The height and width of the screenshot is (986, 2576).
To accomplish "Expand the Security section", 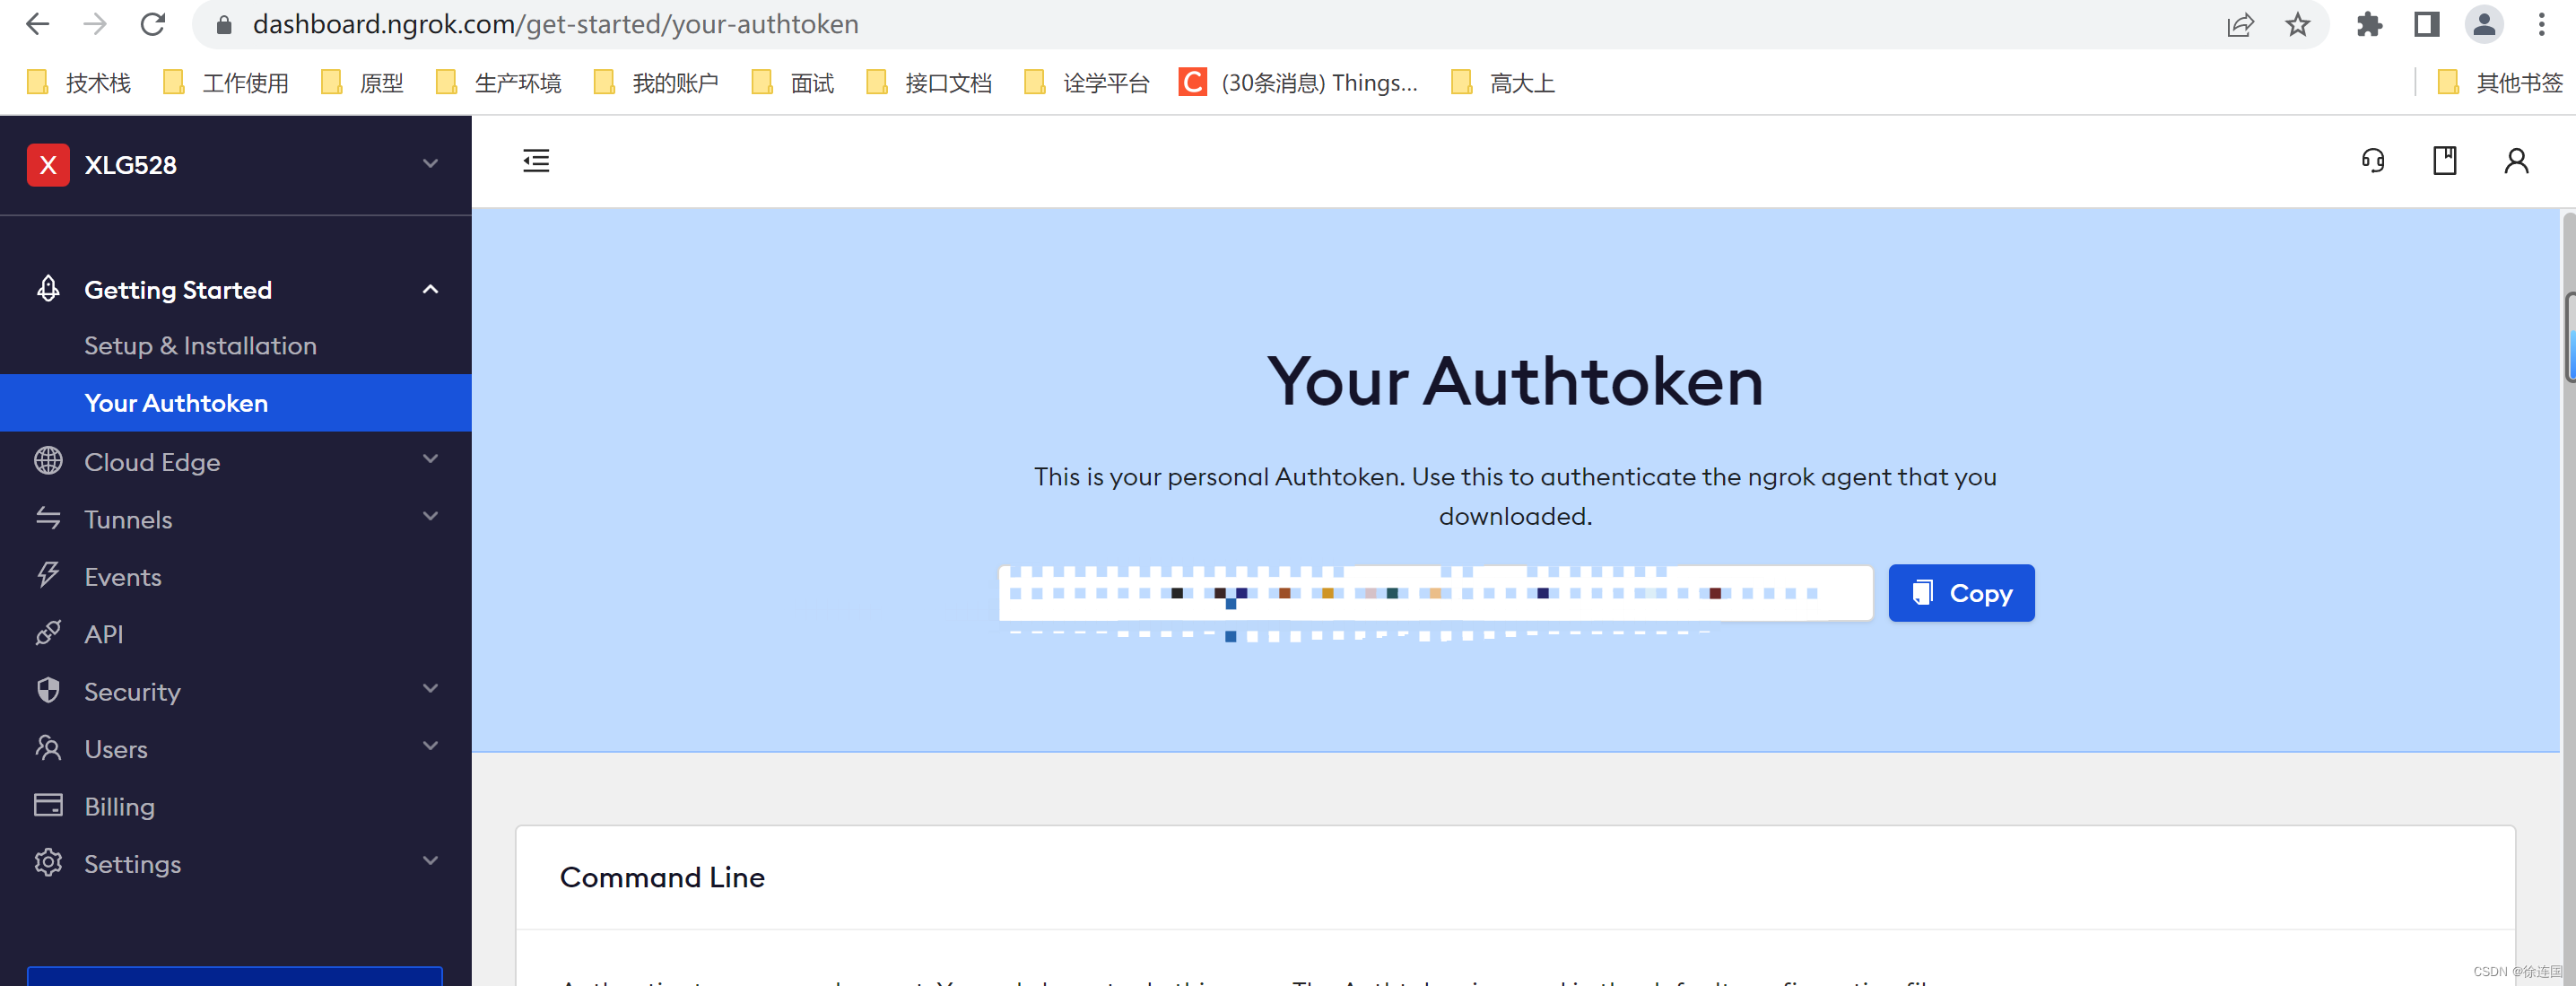I will click(430, 688).
